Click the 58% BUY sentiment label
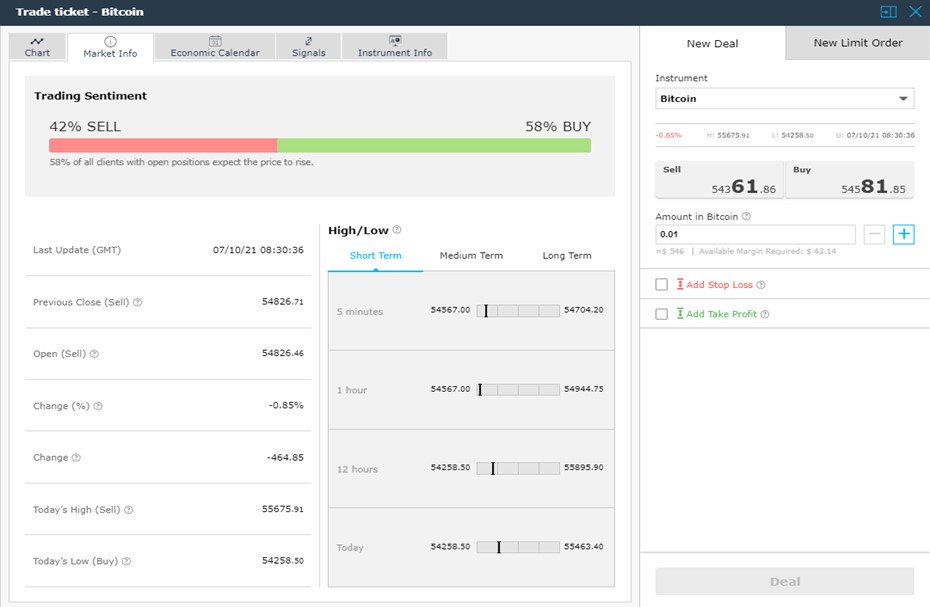This screenshot has height=607, width=930. pyautogui.click(x=558, y=126)
